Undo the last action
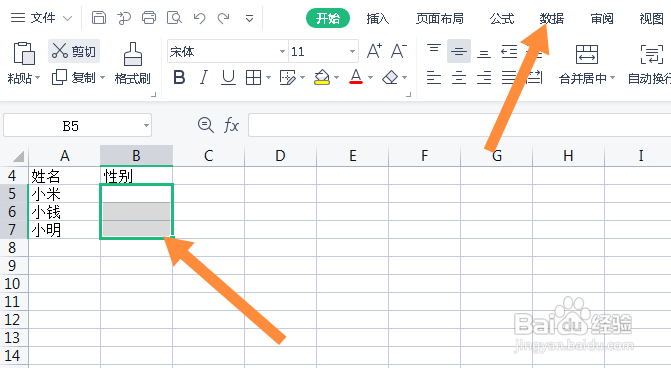Screen dimensions: 671x368 (x=199, y=18)
